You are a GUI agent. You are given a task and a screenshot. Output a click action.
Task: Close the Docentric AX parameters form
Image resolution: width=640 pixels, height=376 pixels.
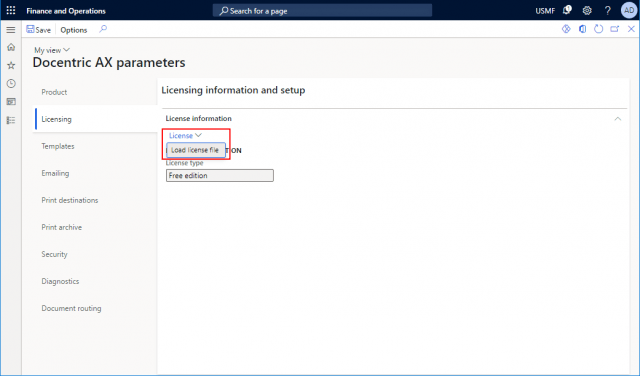[631, 29]
